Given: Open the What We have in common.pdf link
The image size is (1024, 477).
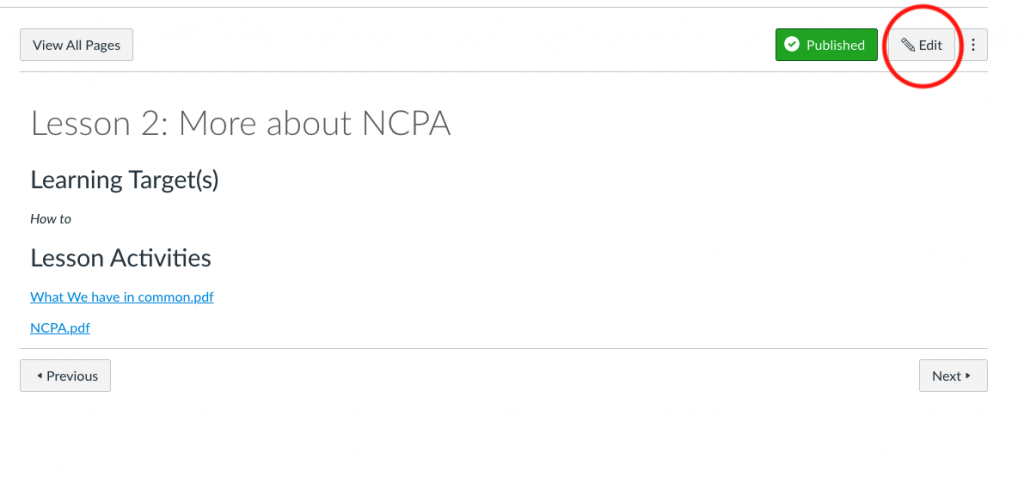Looking at the screenshot, I should (x=122, y=297).
